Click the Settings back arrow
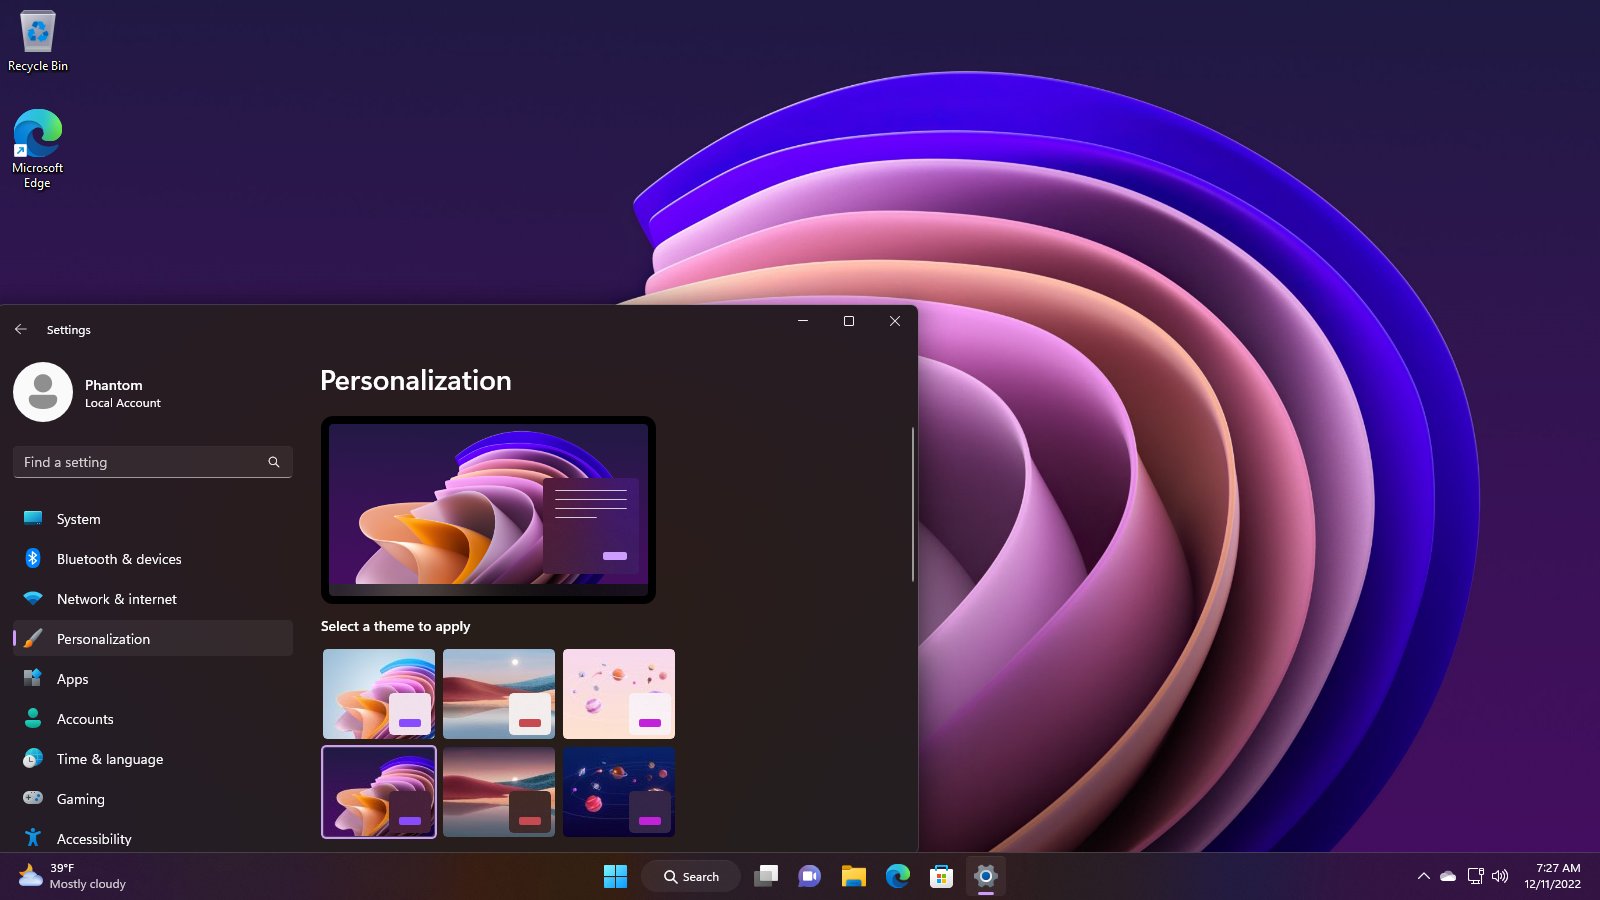1600x900 pixels. tap(21, 329)
